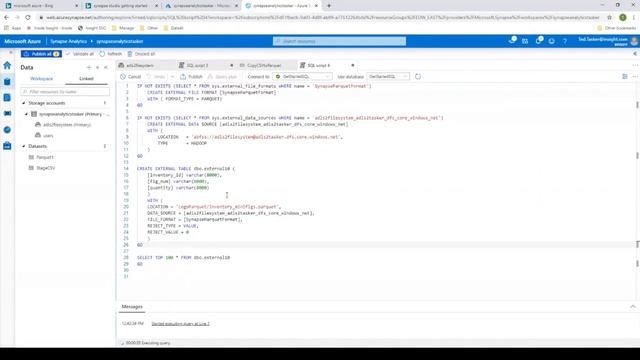Click the Publish all button

click(41, 54)
